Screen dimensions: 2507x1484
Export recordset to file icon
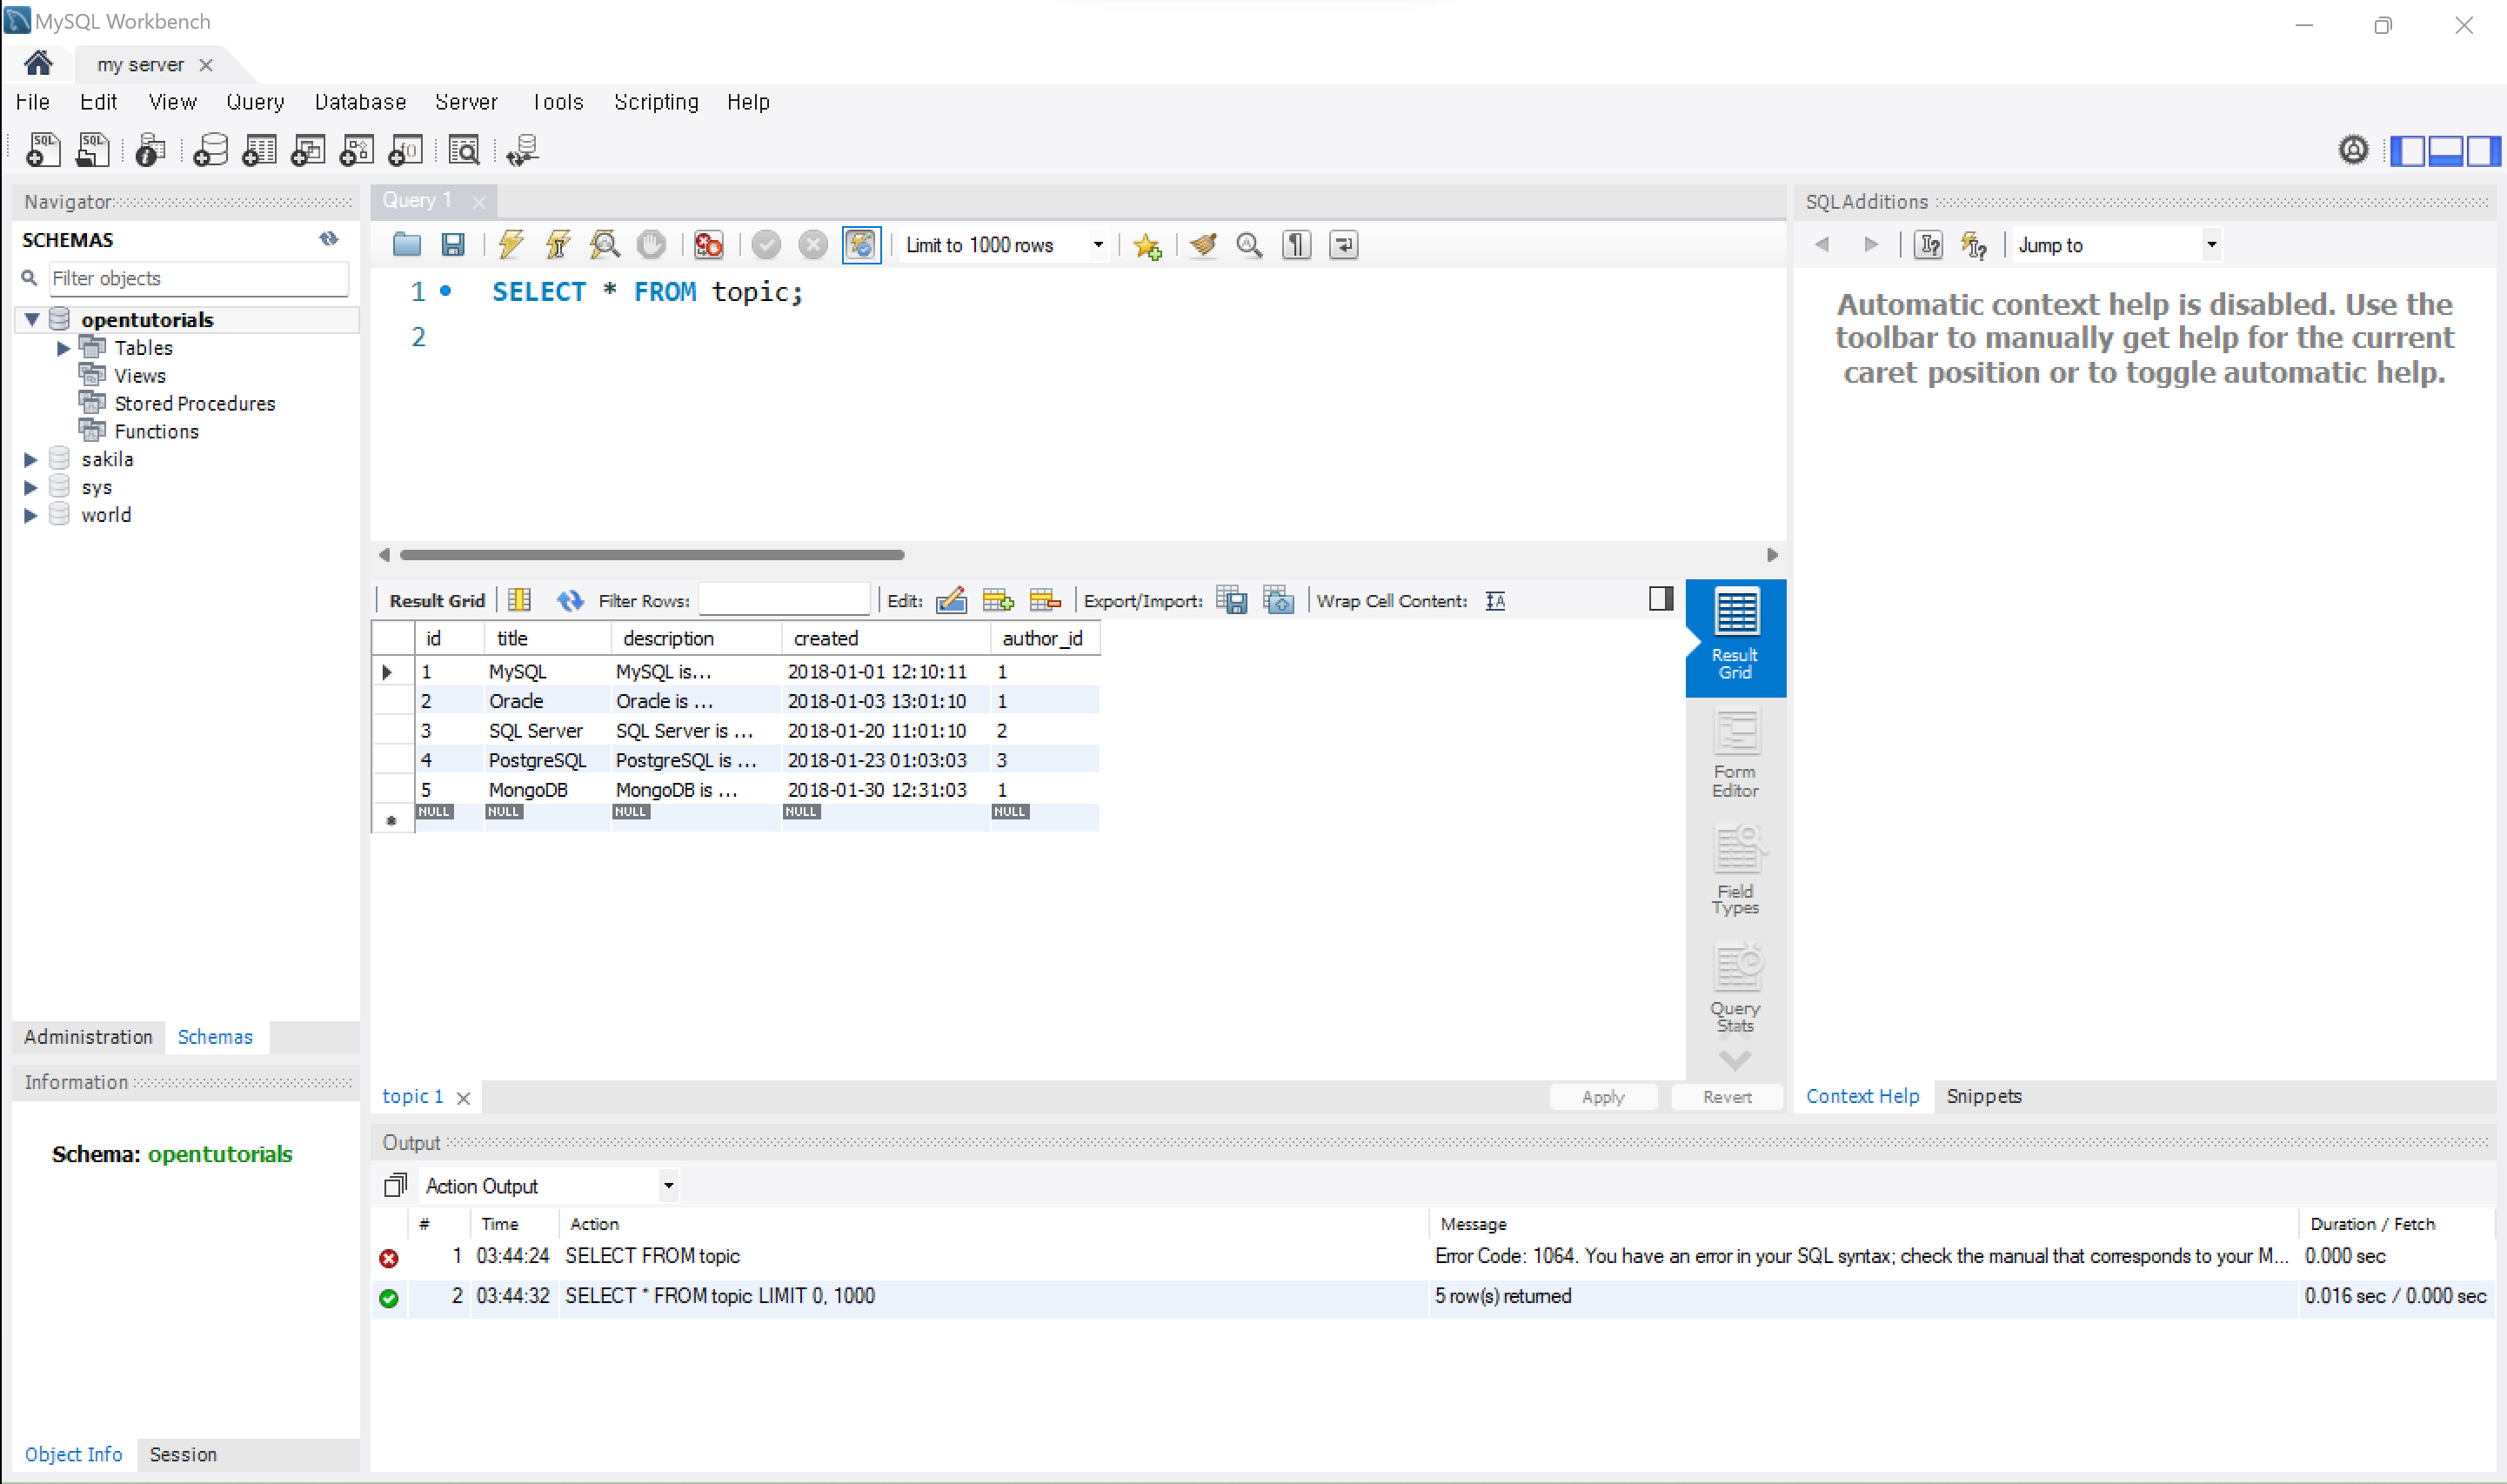(x=1232, y=600)
